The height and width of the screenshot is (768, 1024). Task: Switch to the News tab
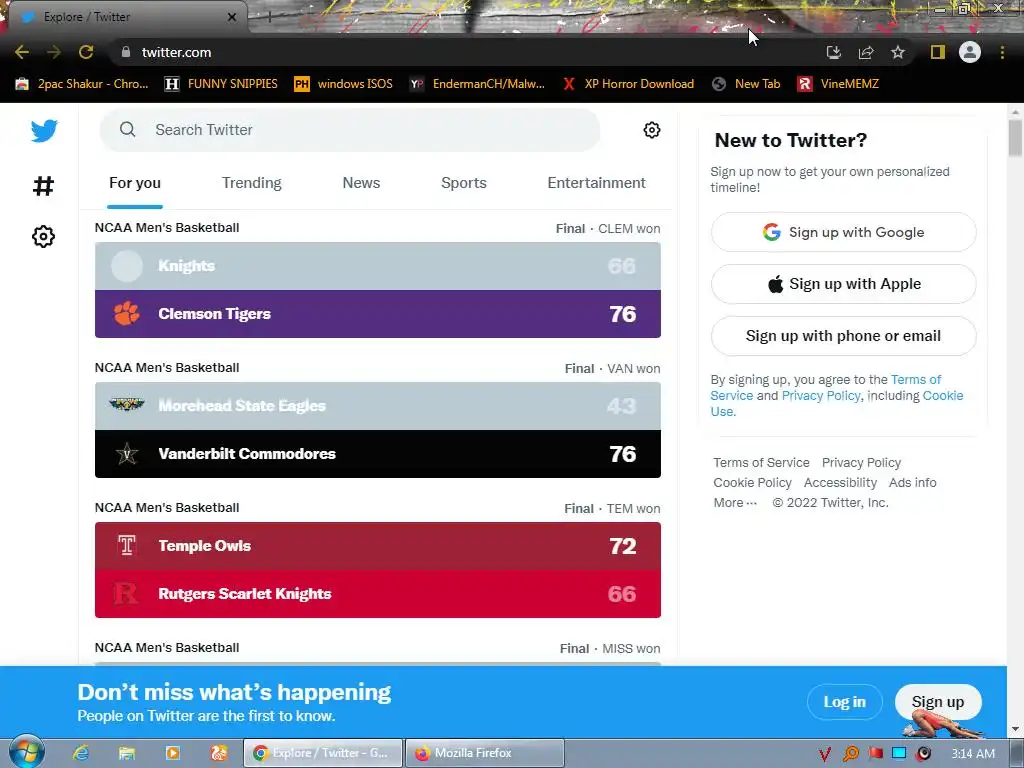[x=361, y=183]
